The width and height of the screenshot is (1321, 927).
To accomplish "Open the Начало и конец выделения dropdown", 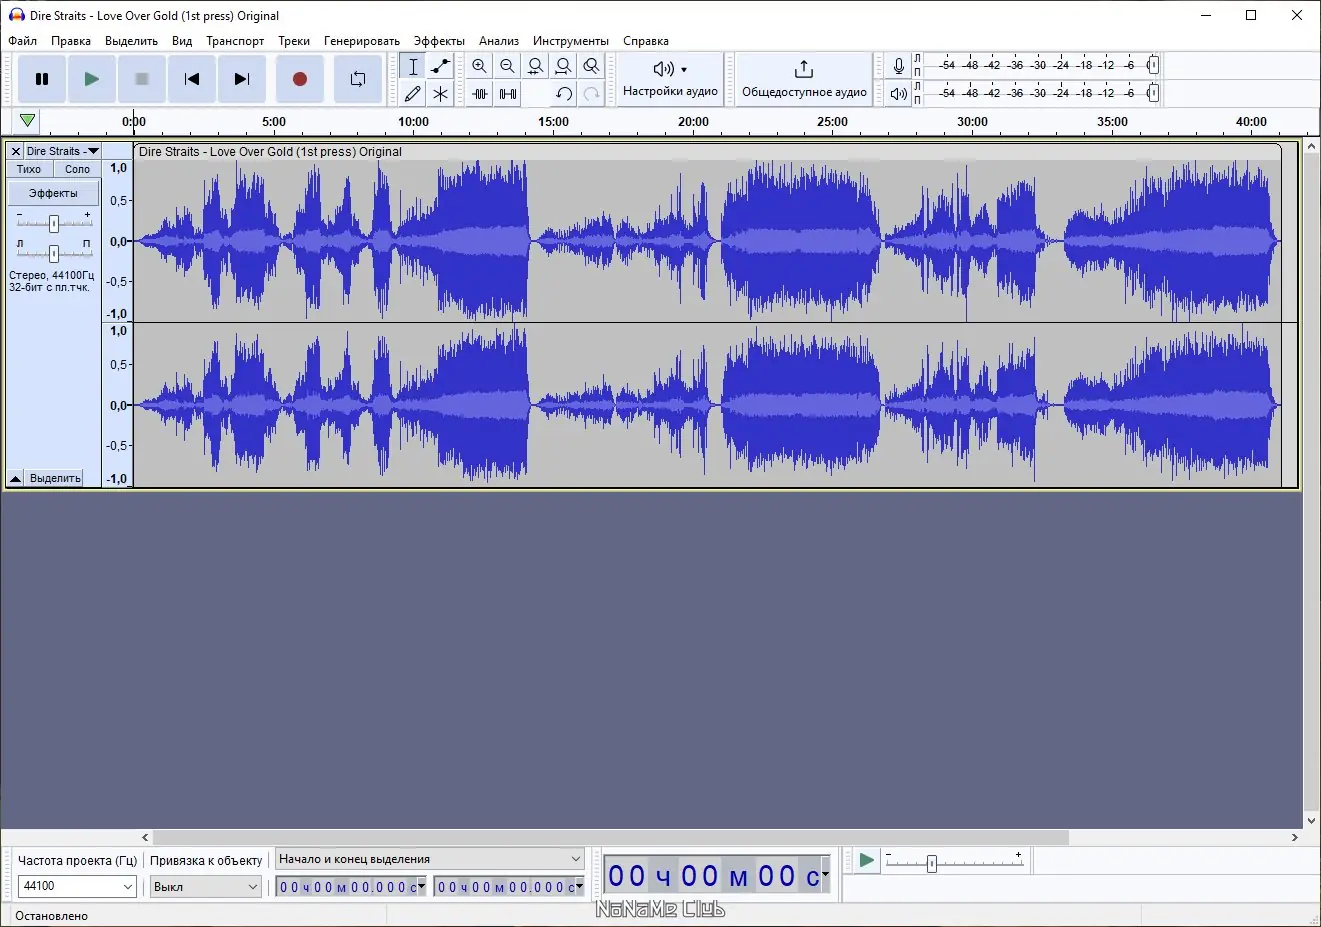I will [430, 859].
